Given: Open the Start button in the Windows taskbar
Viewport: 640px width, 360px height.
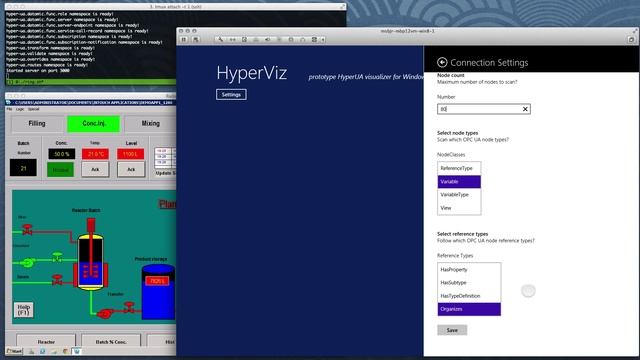Looking at the screenshot, I should click(14, 351).
